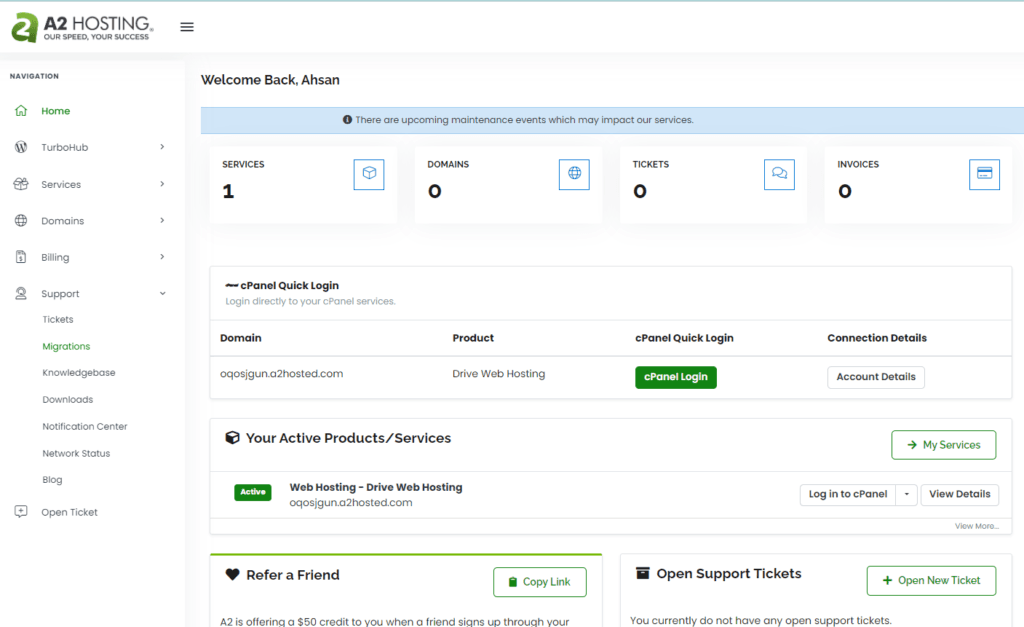The height and width of the screenshot is (627, 1024).
Task: Expand the Services menu chevron
Action: click(162, 184)
